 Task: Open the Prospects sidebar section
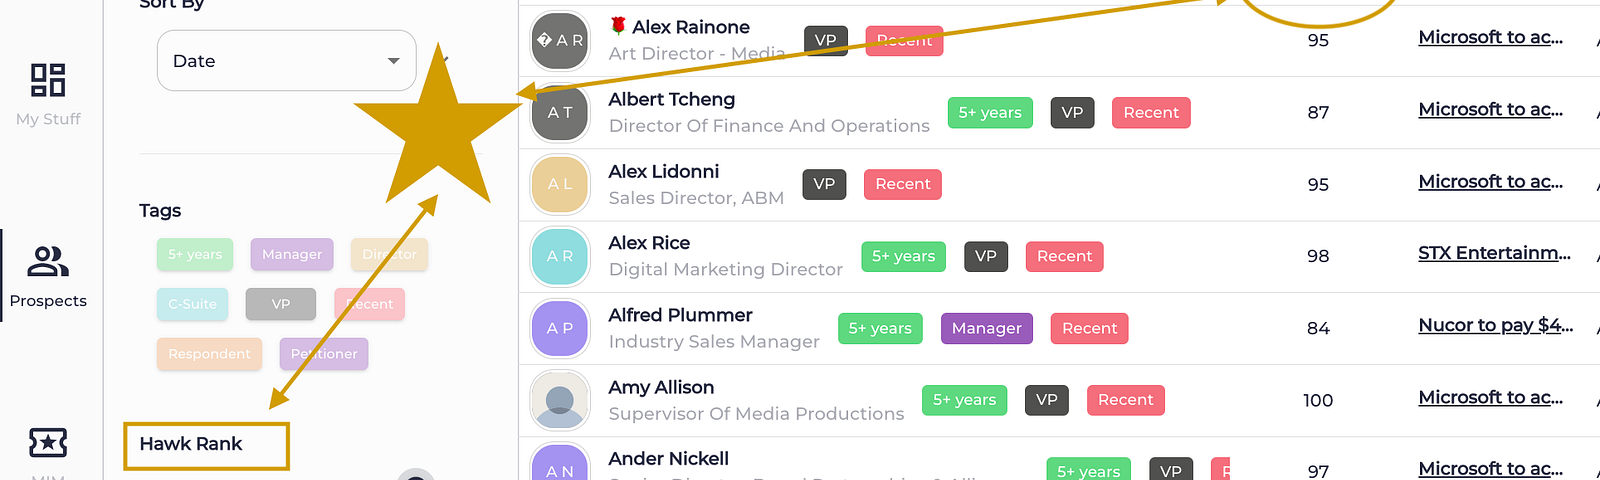click(x=48, y=276)
